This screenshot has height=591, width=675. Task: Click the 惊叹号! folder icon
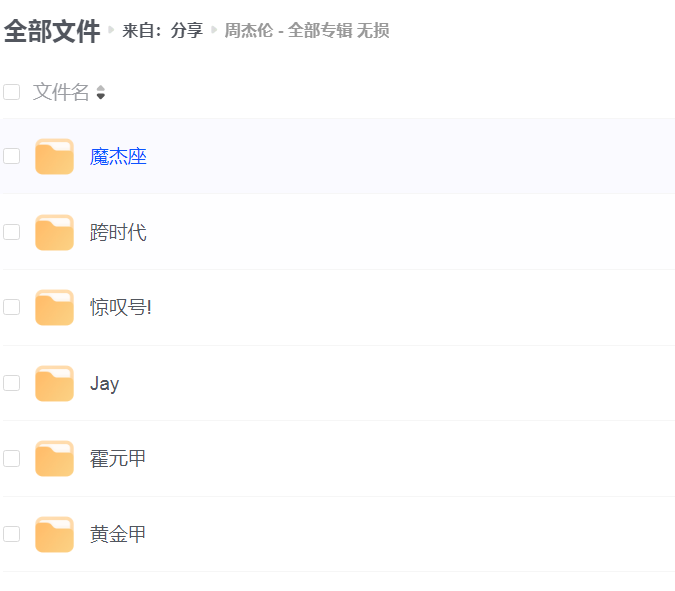click(54, 307)
